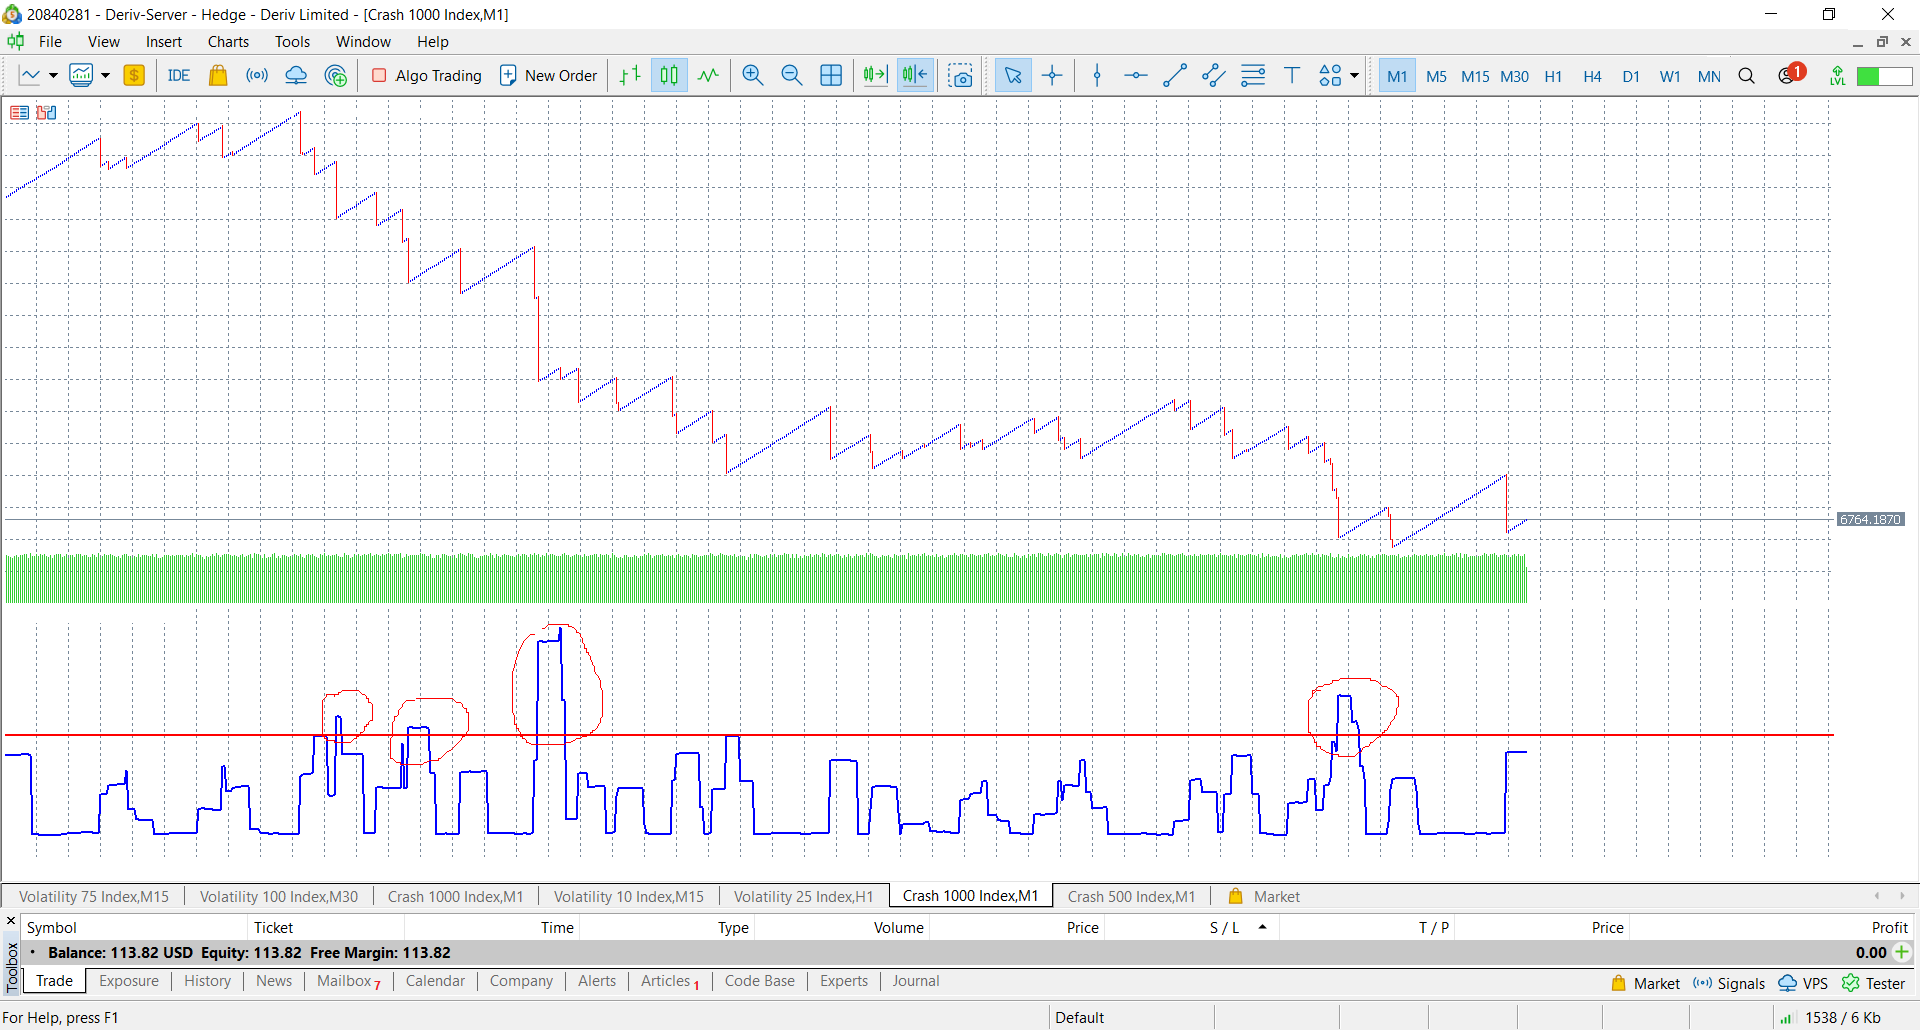Open the Charts menu
Screen dimensions: 1920x1030
coord(228,42)
